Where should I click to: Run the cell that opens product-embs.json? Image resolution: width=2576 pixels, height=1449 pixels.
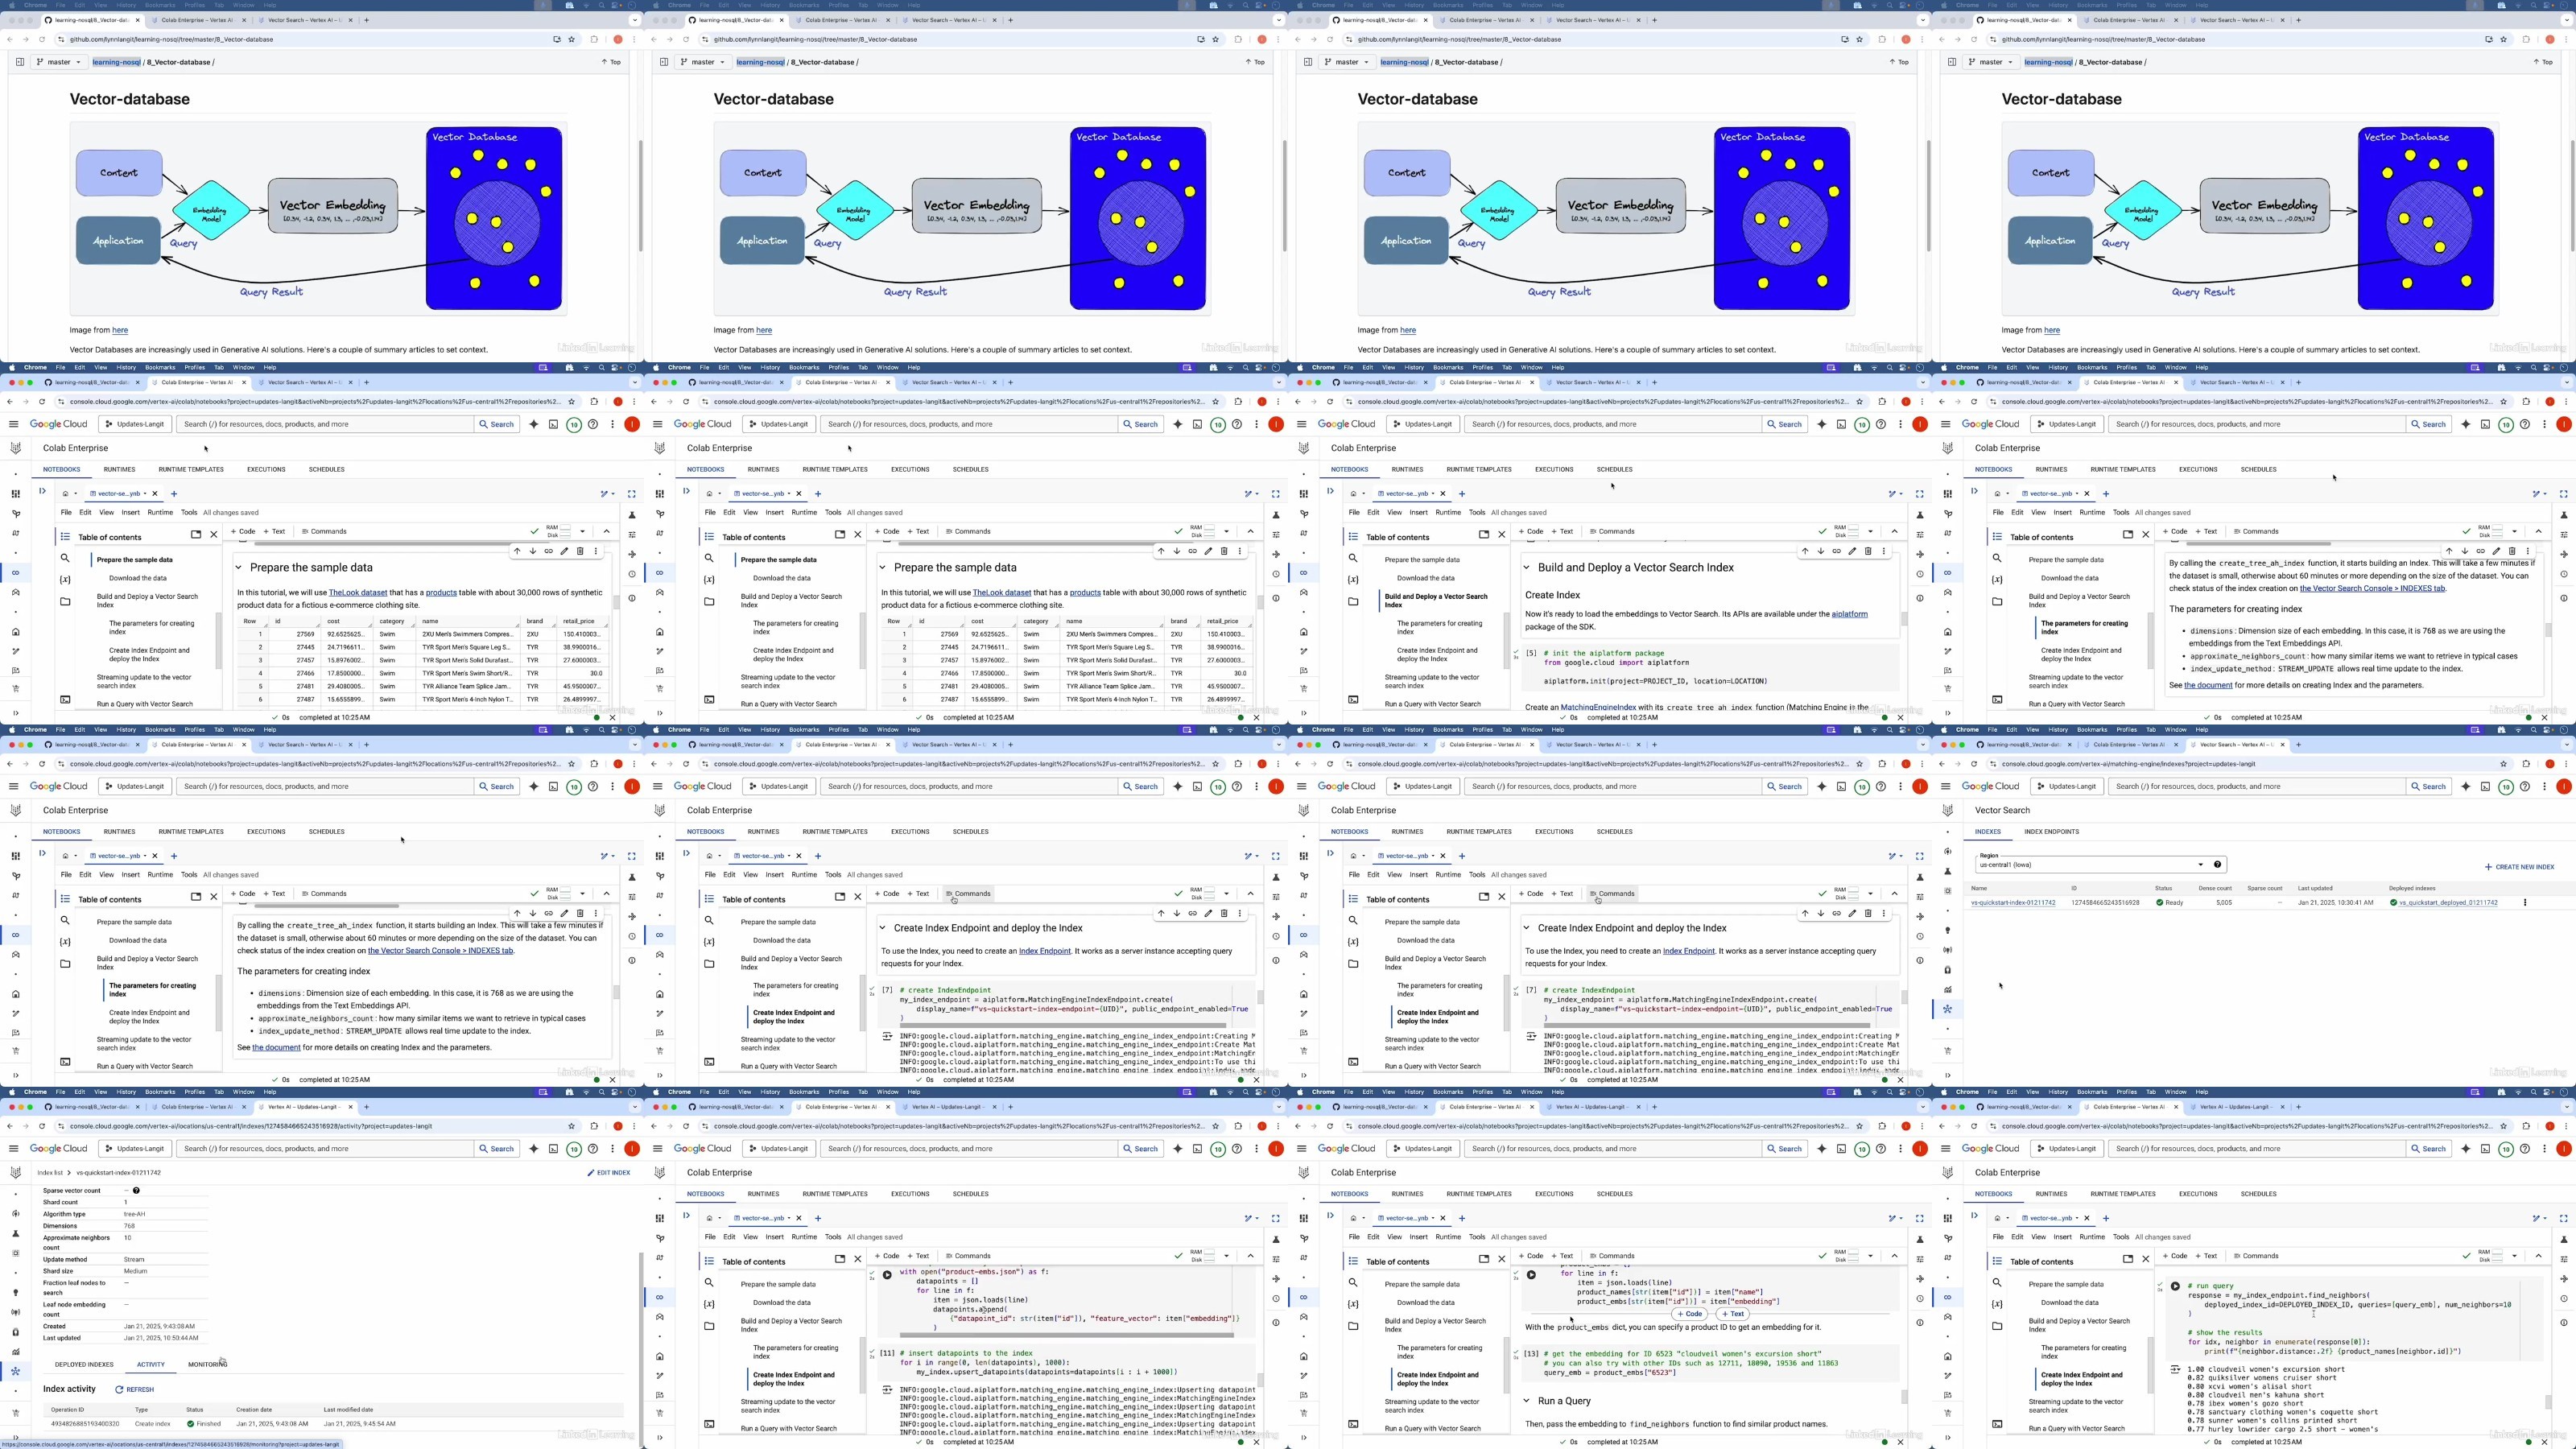[887, 1275]
